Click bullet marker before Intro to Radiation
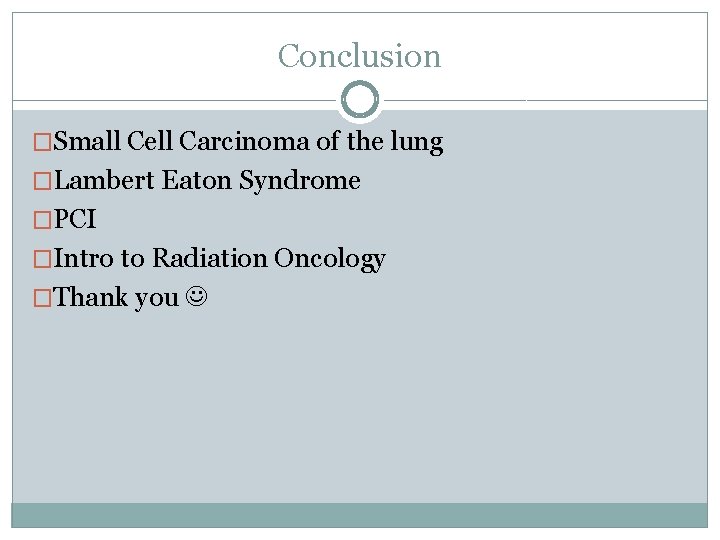This screenshot has height=540, width=720. point(45,259)
